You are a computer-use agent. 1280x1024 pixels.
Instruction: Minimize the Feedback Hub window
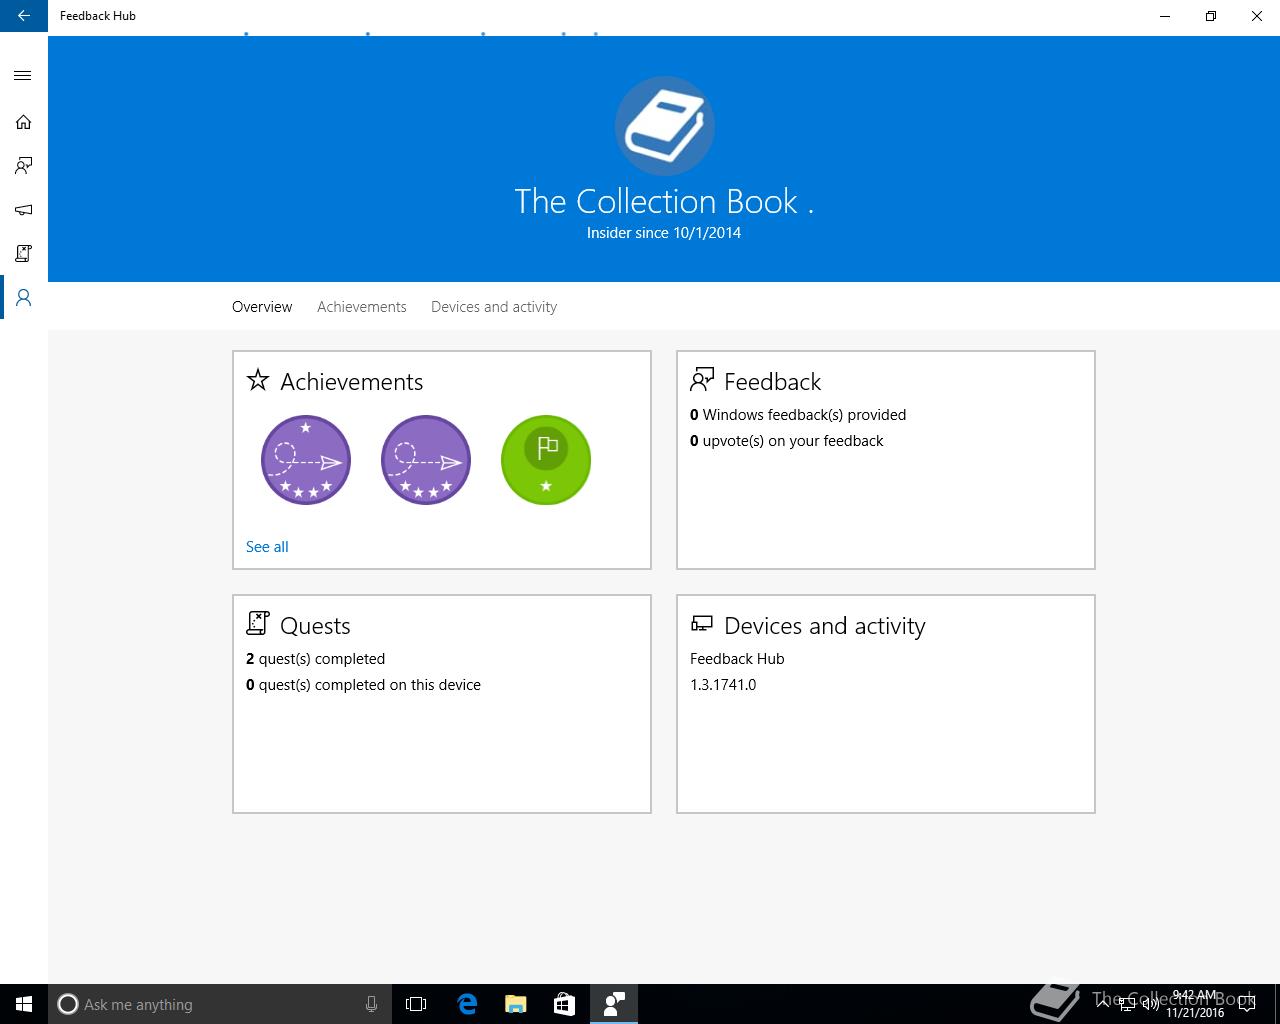pos(1165,16)
